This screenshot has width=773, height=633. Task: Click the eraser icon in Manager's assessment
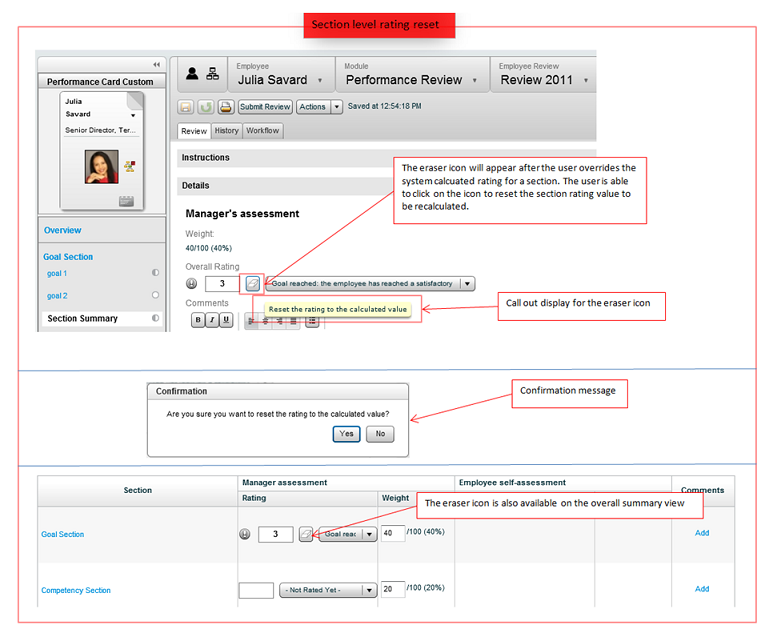252,283
